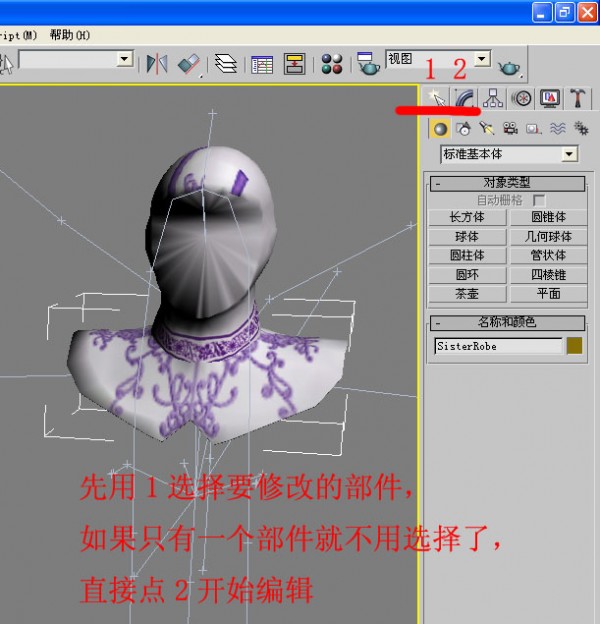Select the Lights category icon
Image resolution: width=600 pixels, height=624 pixels.
tap(487, 129)
